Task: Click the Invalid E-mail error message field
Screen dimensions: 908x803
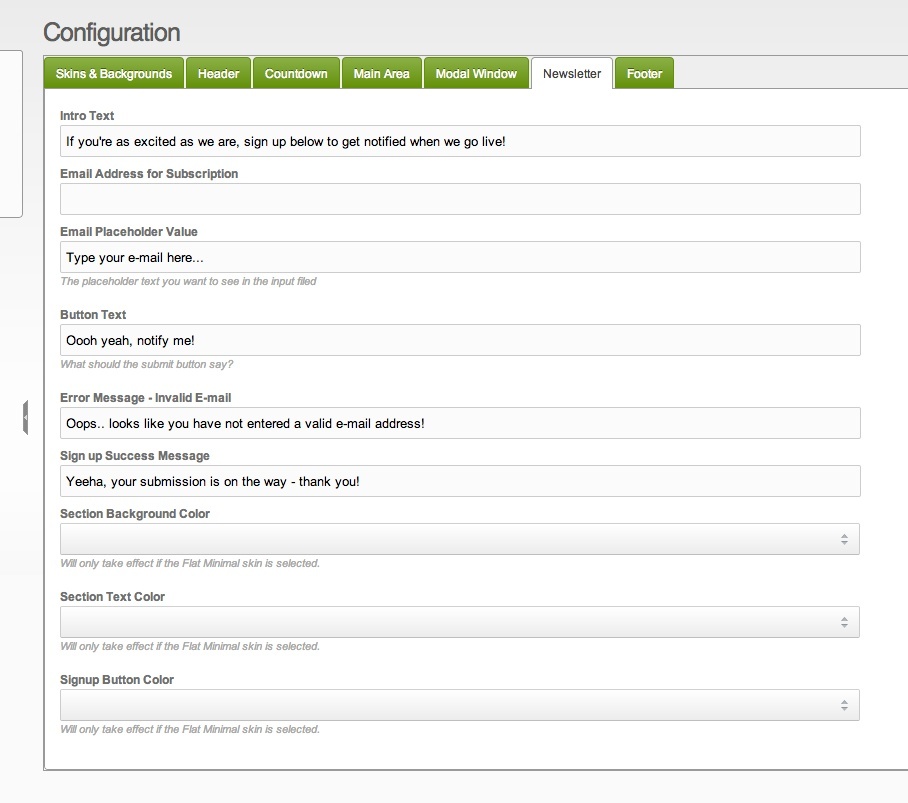Action: point(460,423)
